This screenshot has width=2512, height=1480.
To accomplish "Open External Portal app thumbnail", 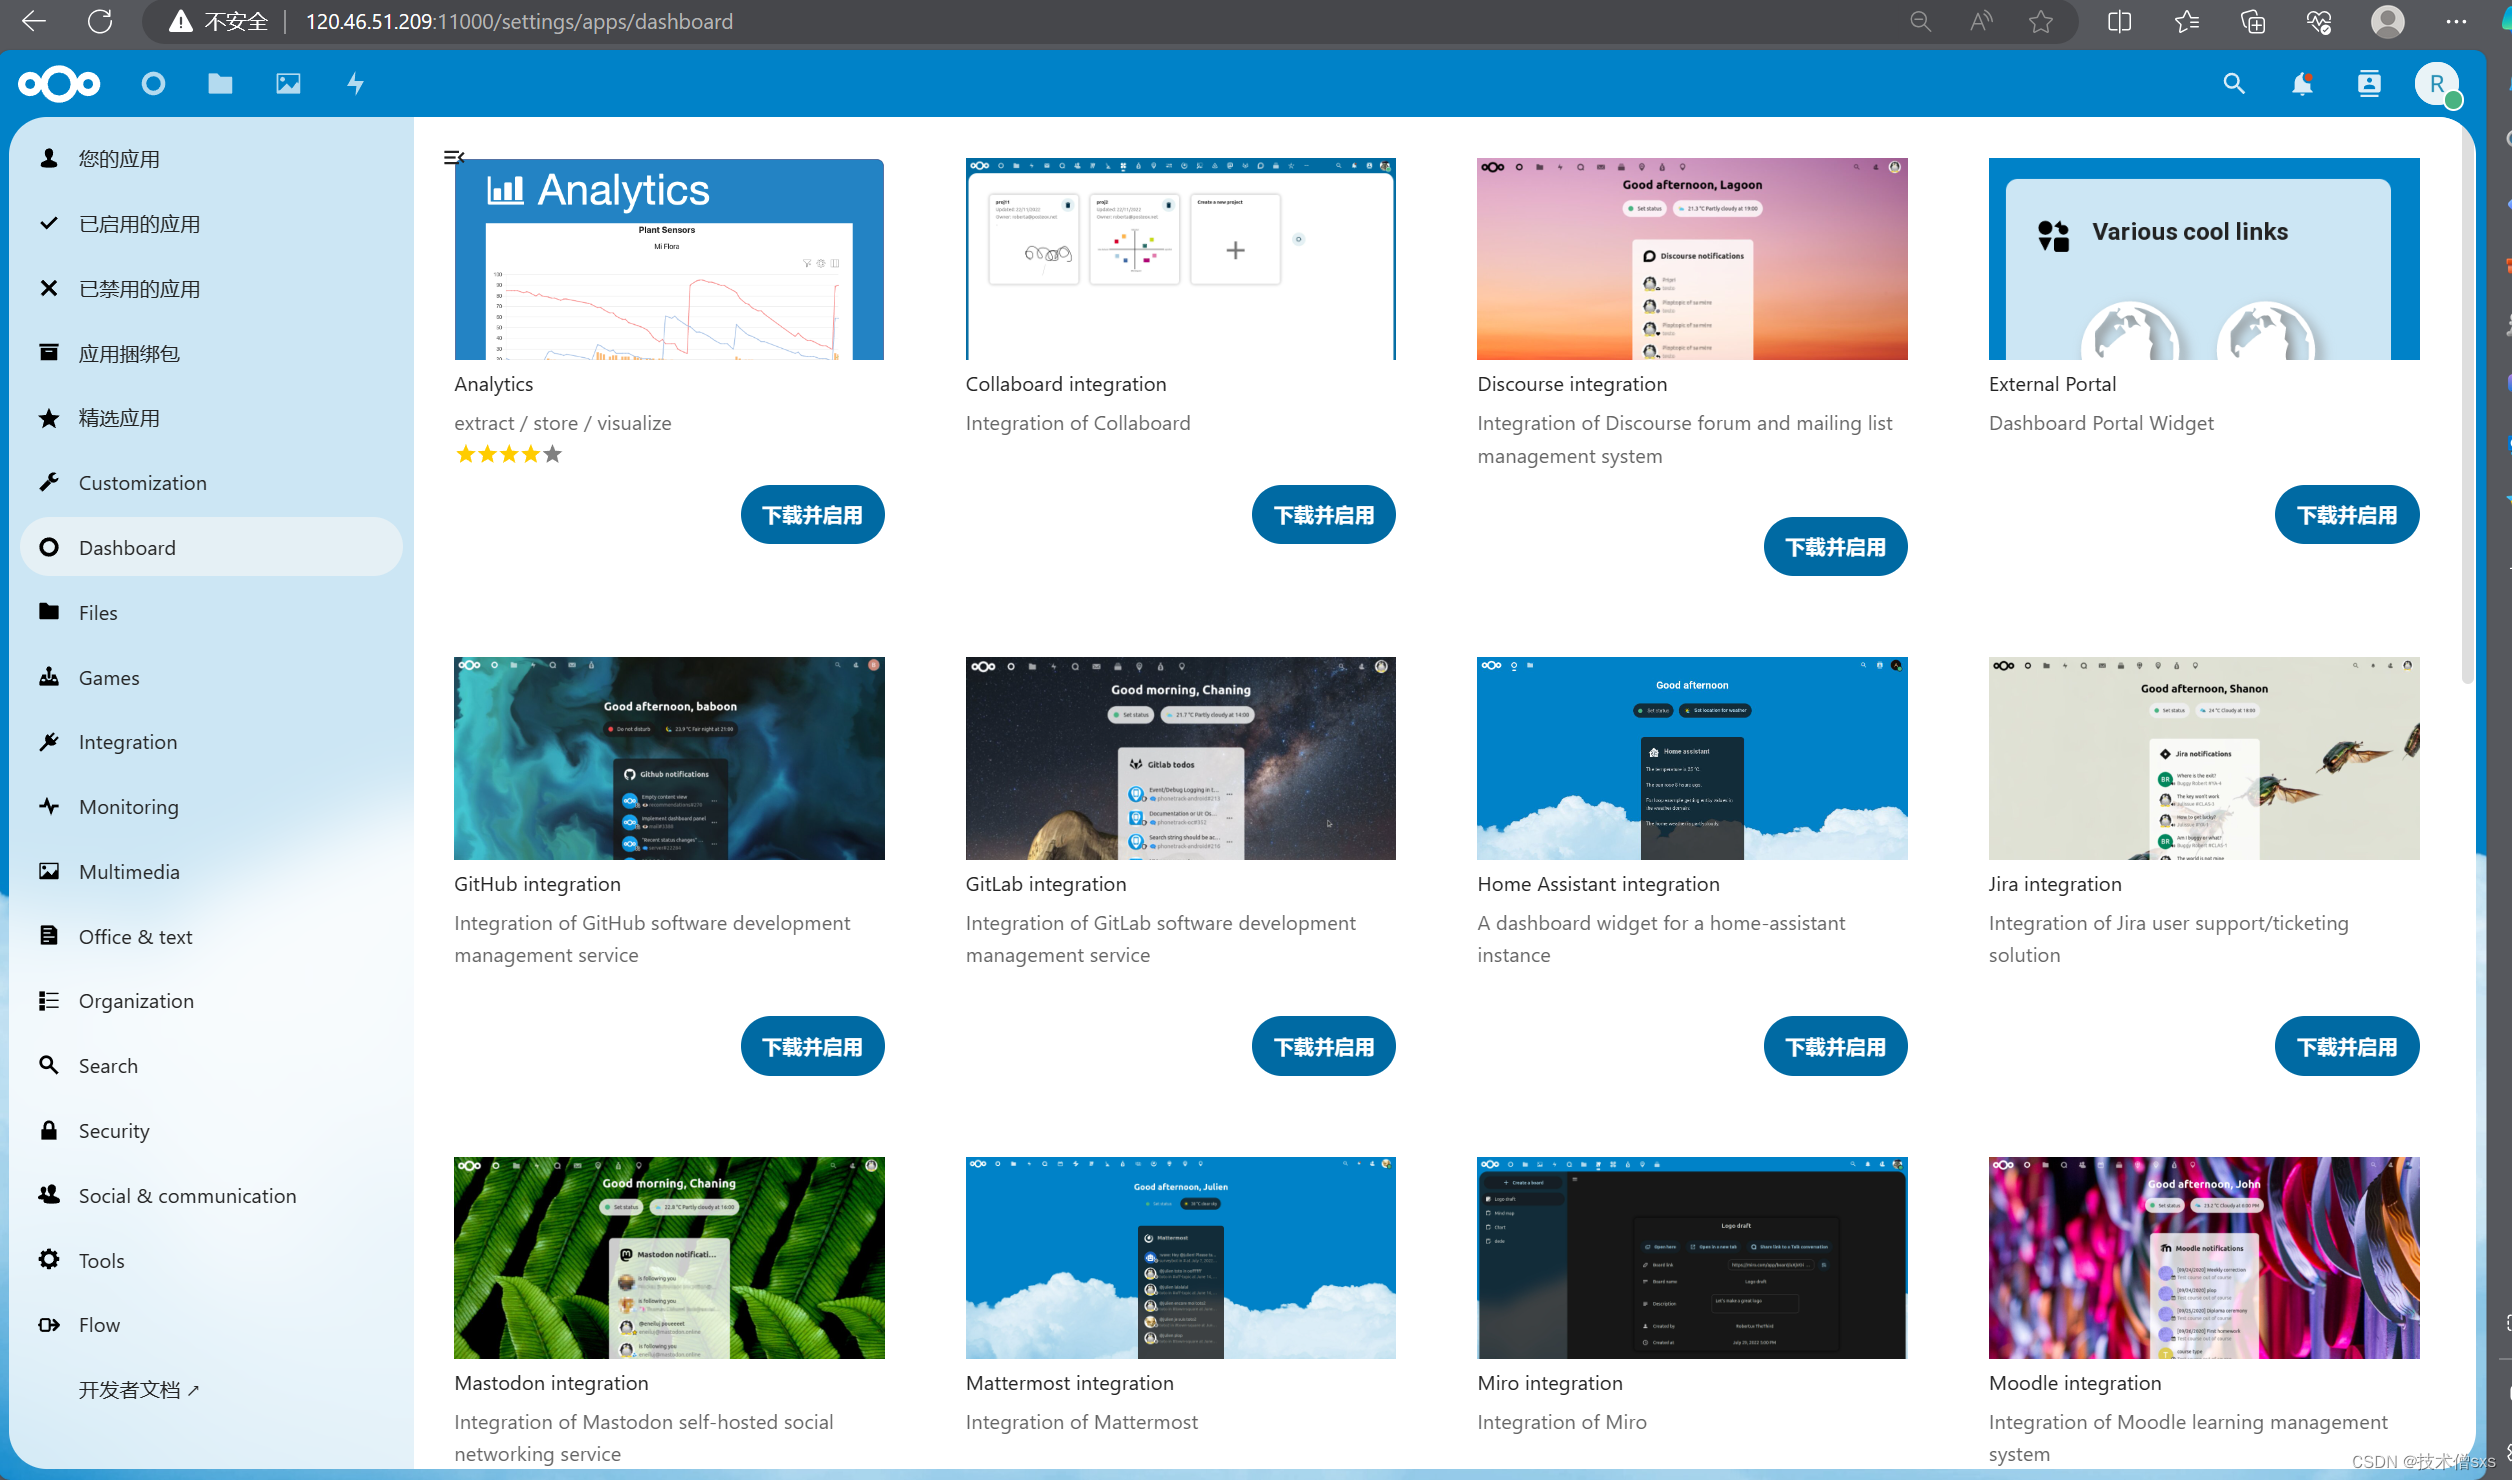I will click(x=2203, y=259).
